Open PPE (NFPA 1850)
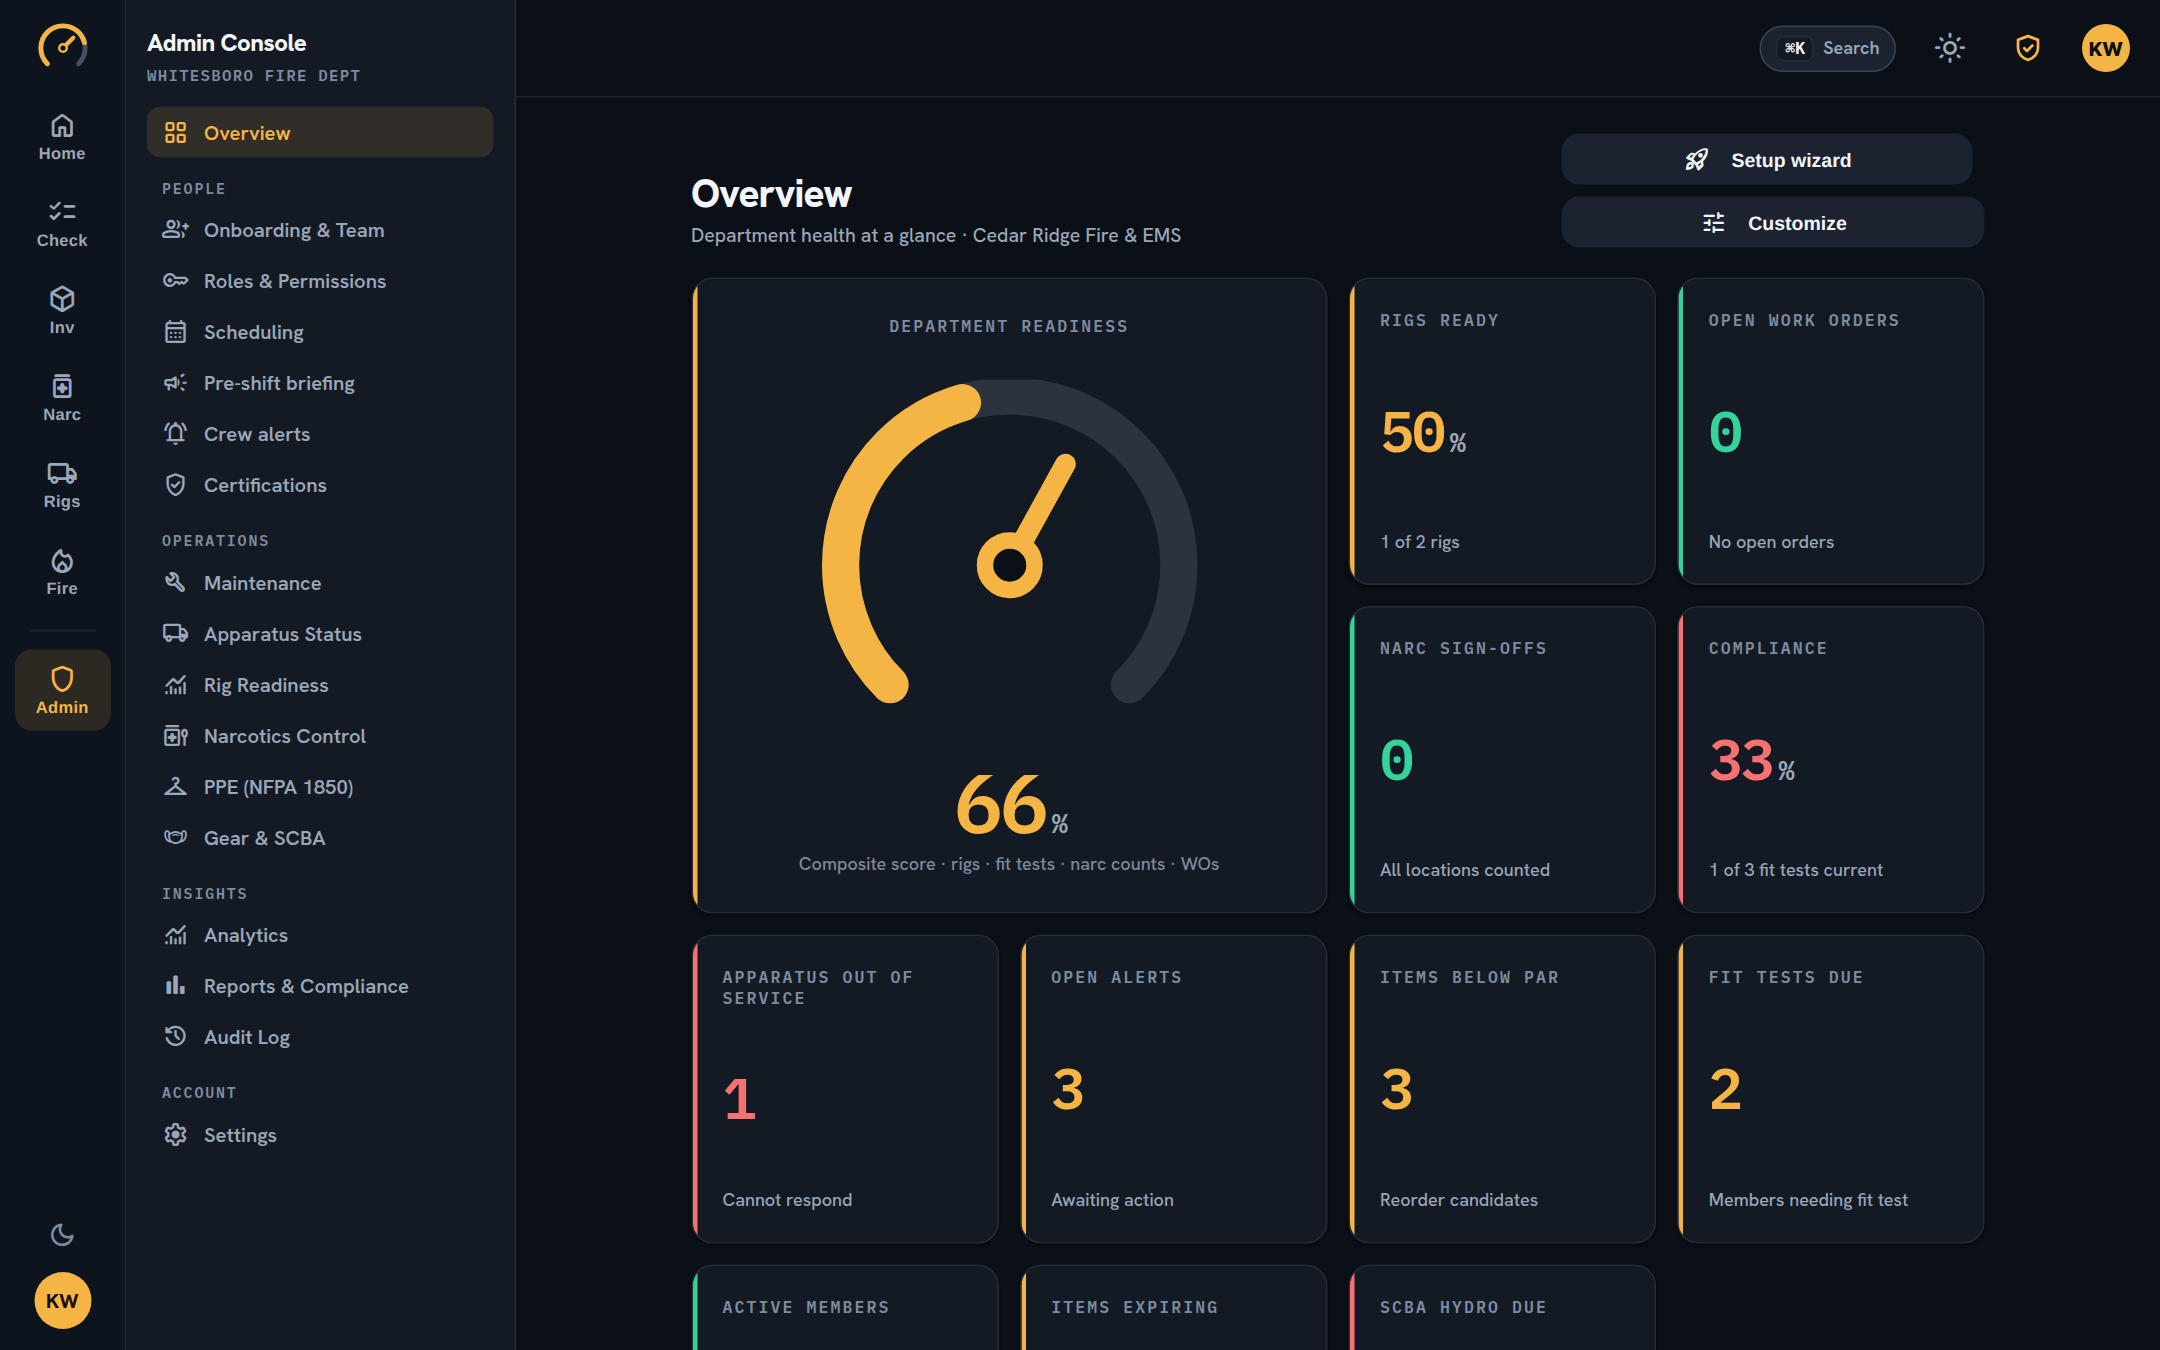The height and width of the screenshot is (1350, 2160). click(320, 787)
